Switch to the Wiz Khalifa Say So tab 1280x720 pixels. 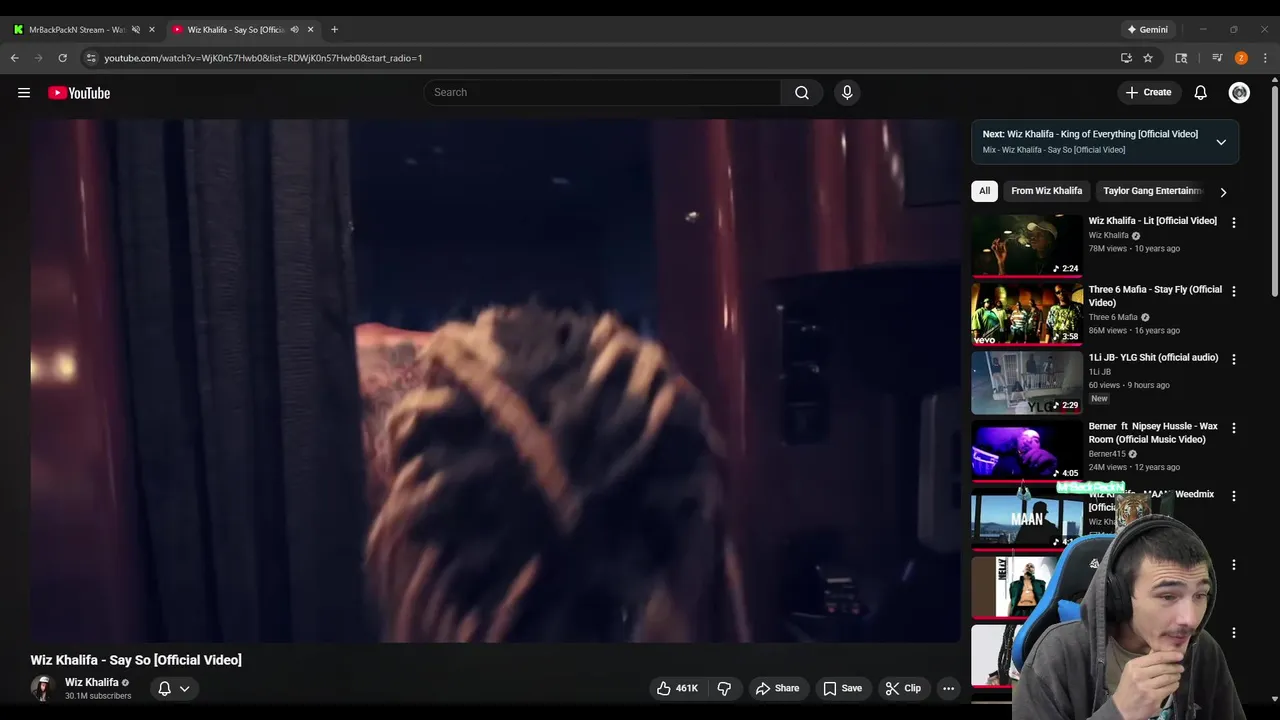click(236, 29)
